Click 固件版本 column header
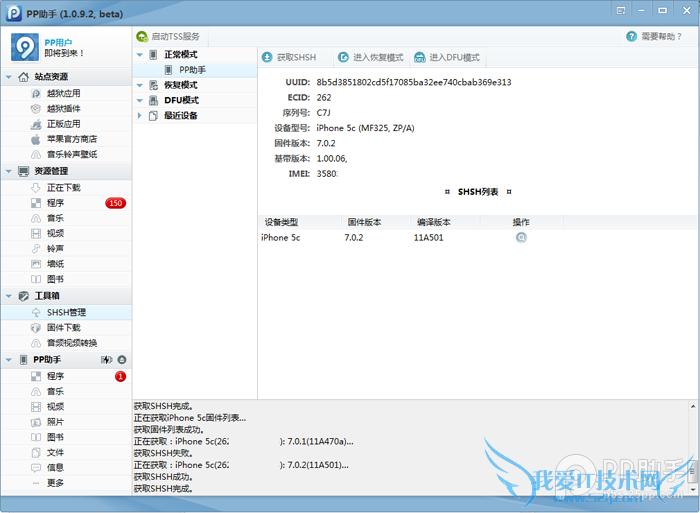700x513 pixels. (376, 222)
